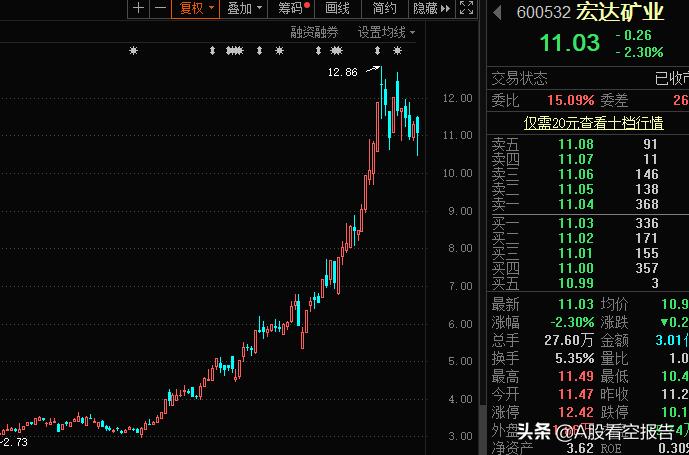Click the 8.00 price axis label

(461, 248)
